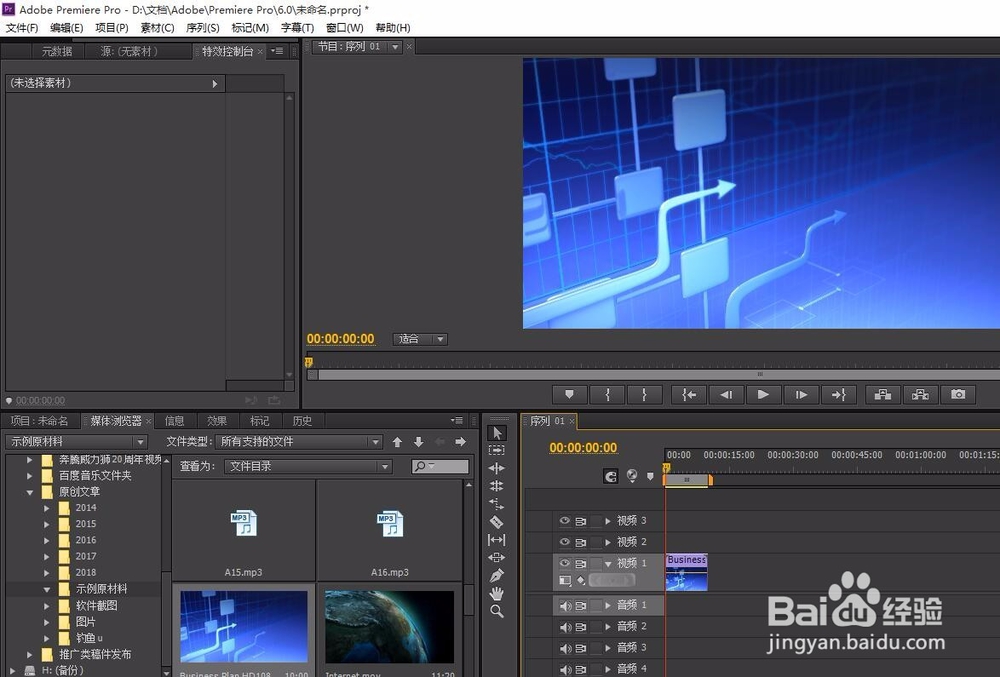Mark Out point in program monitor
This screenshot has height=677, width=1000.
[x=645, y=395]
